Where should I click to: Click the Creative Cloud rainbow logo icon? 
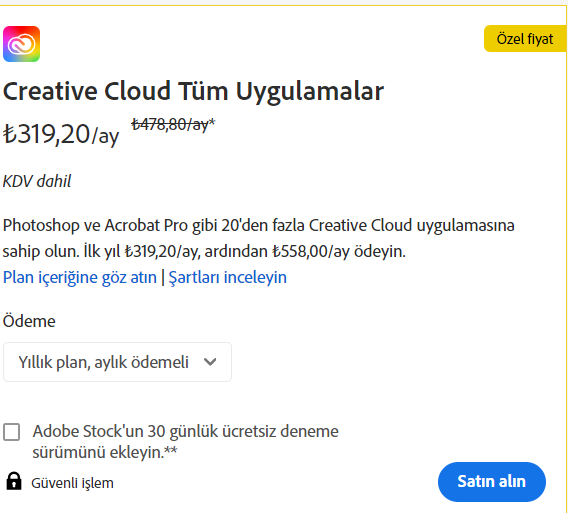click(21, 44)
